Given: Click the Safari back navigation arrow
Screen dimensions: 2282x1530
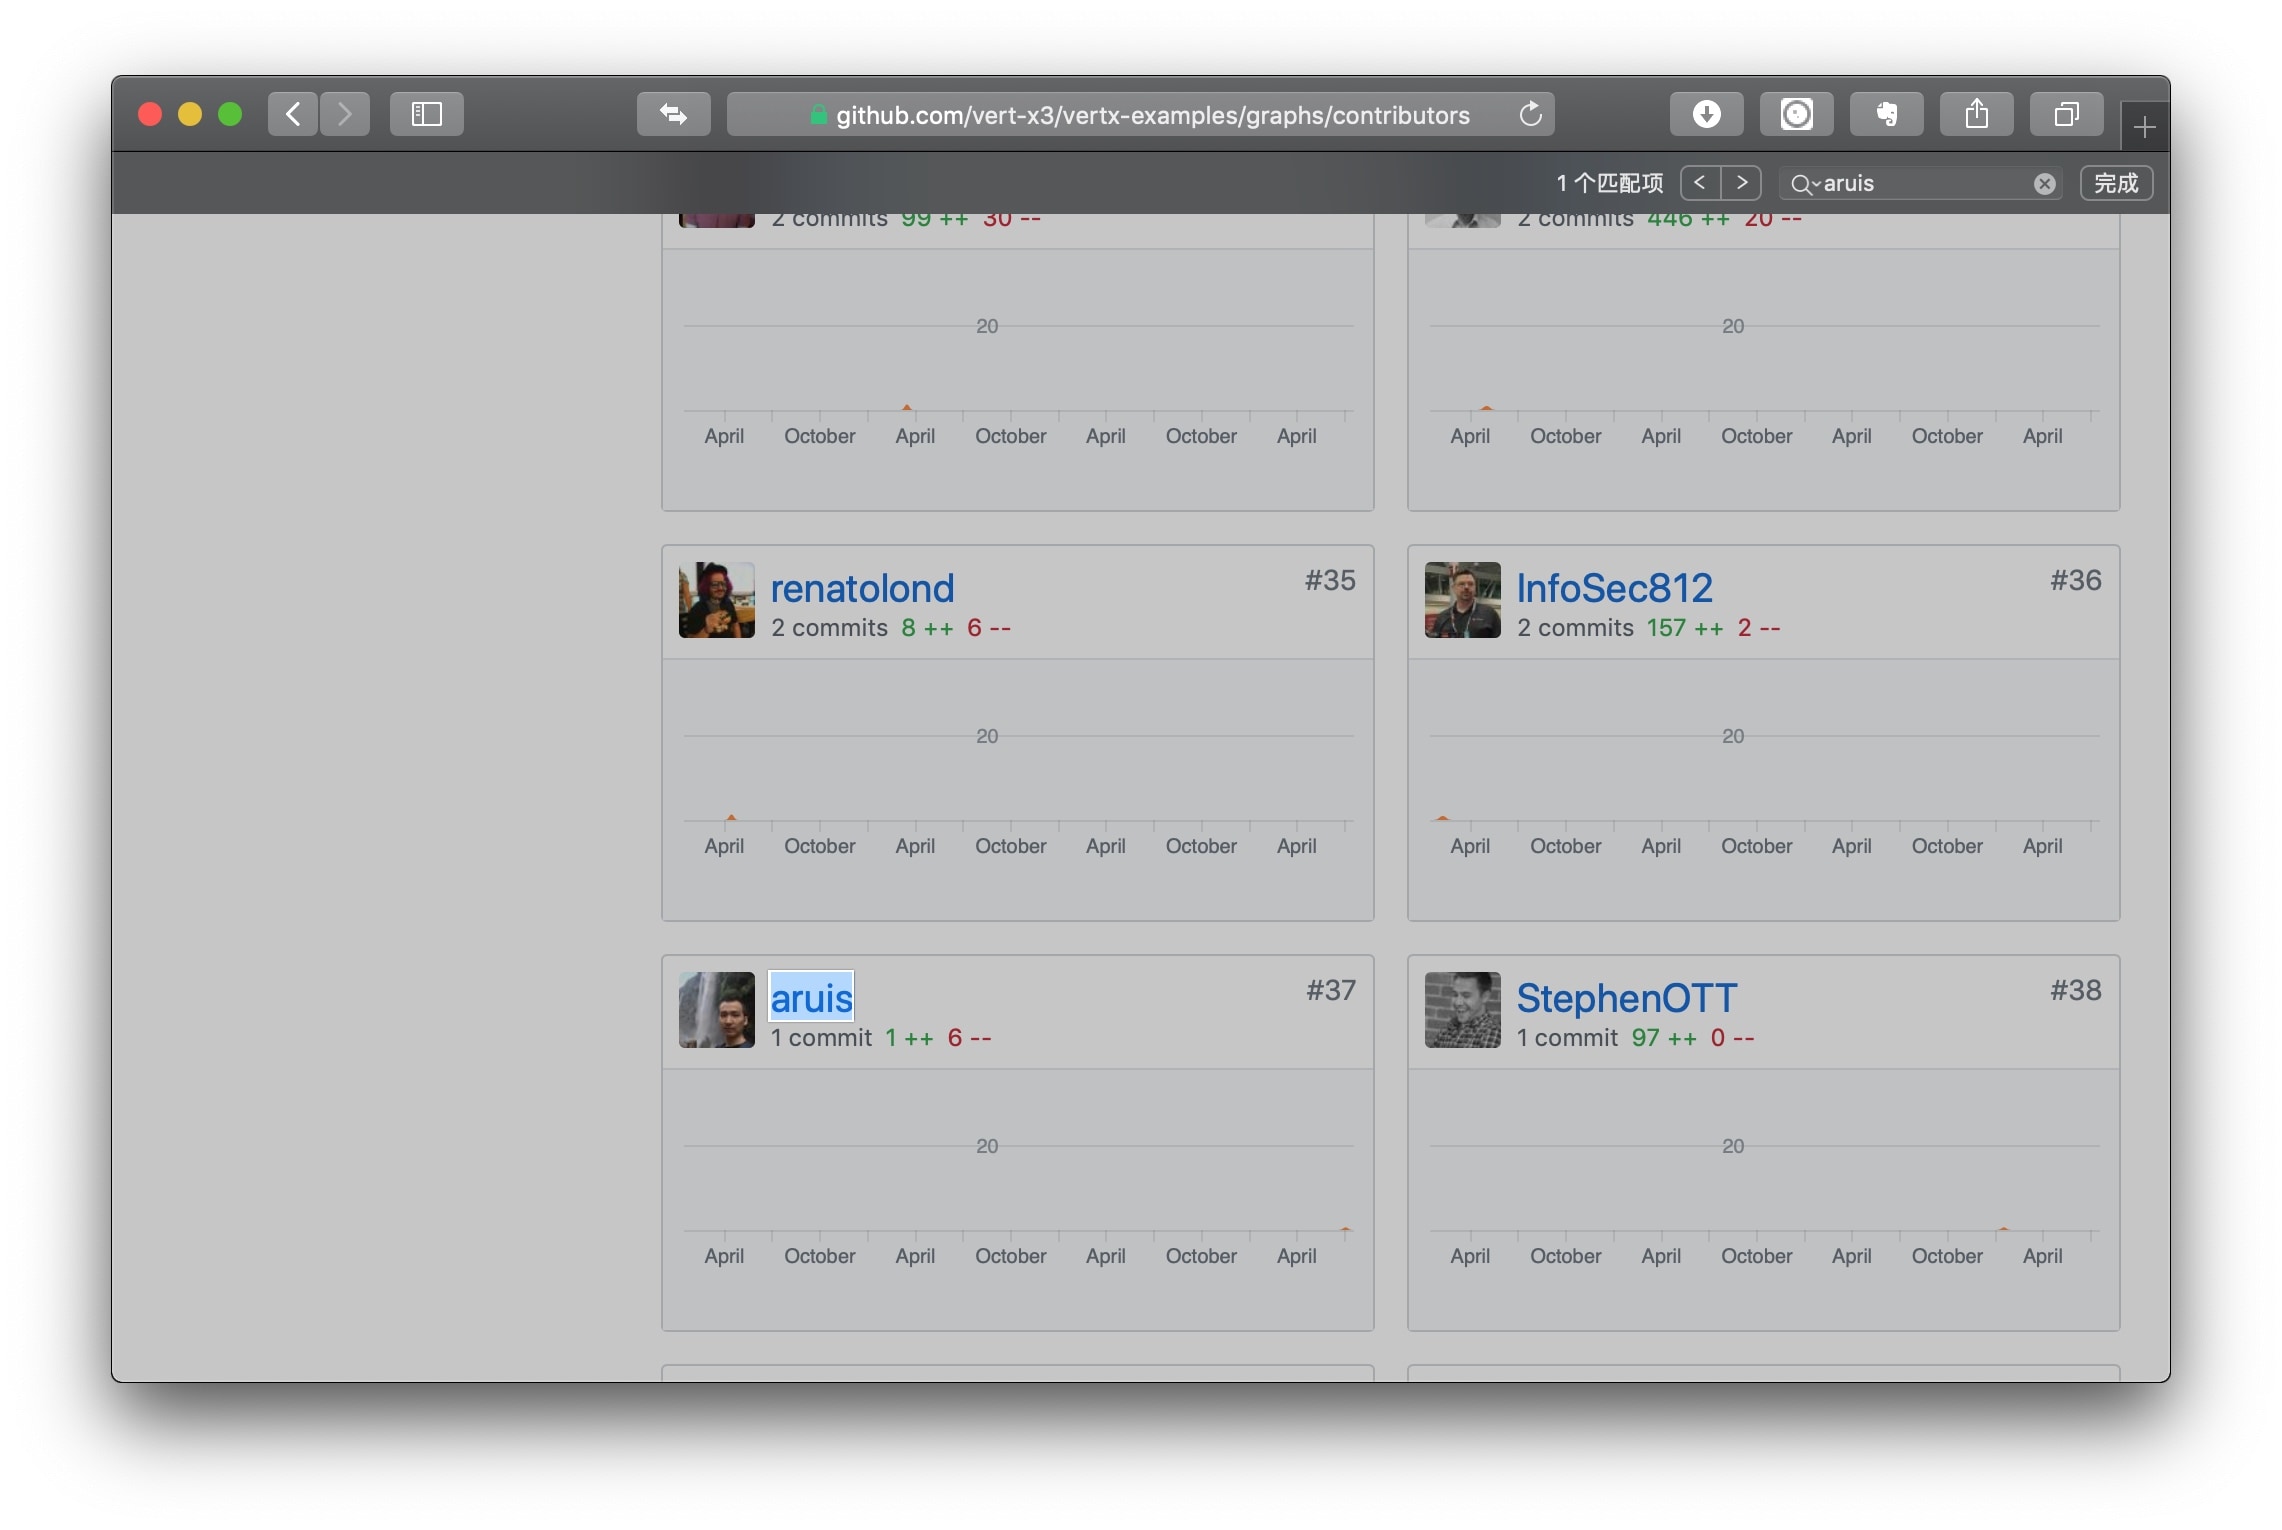Looking at the screenshot, I should pyautogui.click(x=293, y=115).
